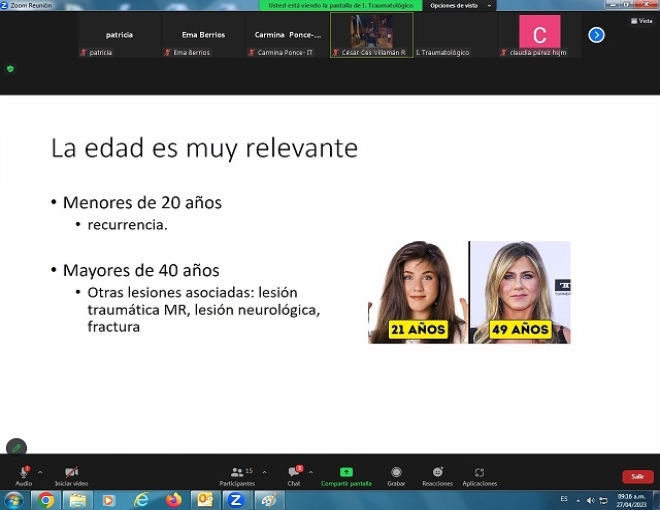660x510 pixels.
Task: Open File Explorer from taskbar
Action: pyautogui.click(x=77, y=500)
